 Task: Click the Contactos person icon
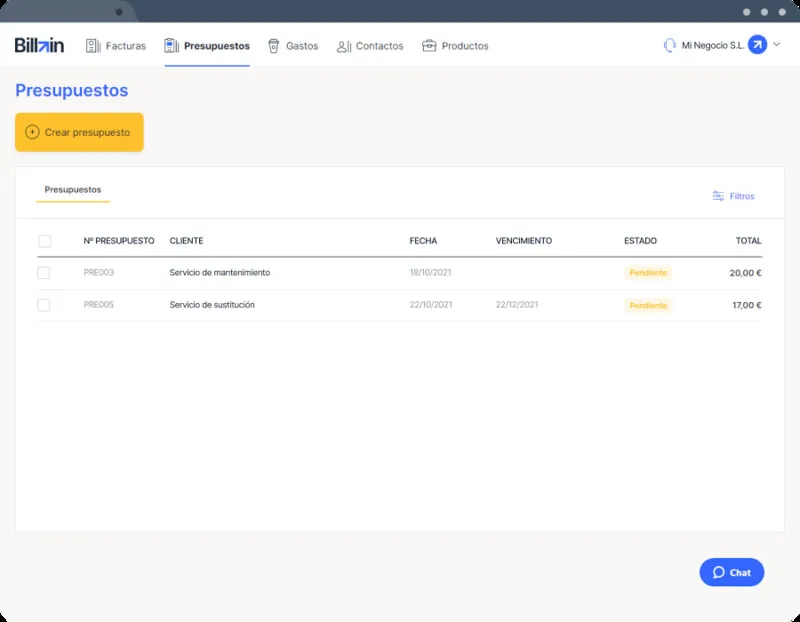tap(343, 46)
